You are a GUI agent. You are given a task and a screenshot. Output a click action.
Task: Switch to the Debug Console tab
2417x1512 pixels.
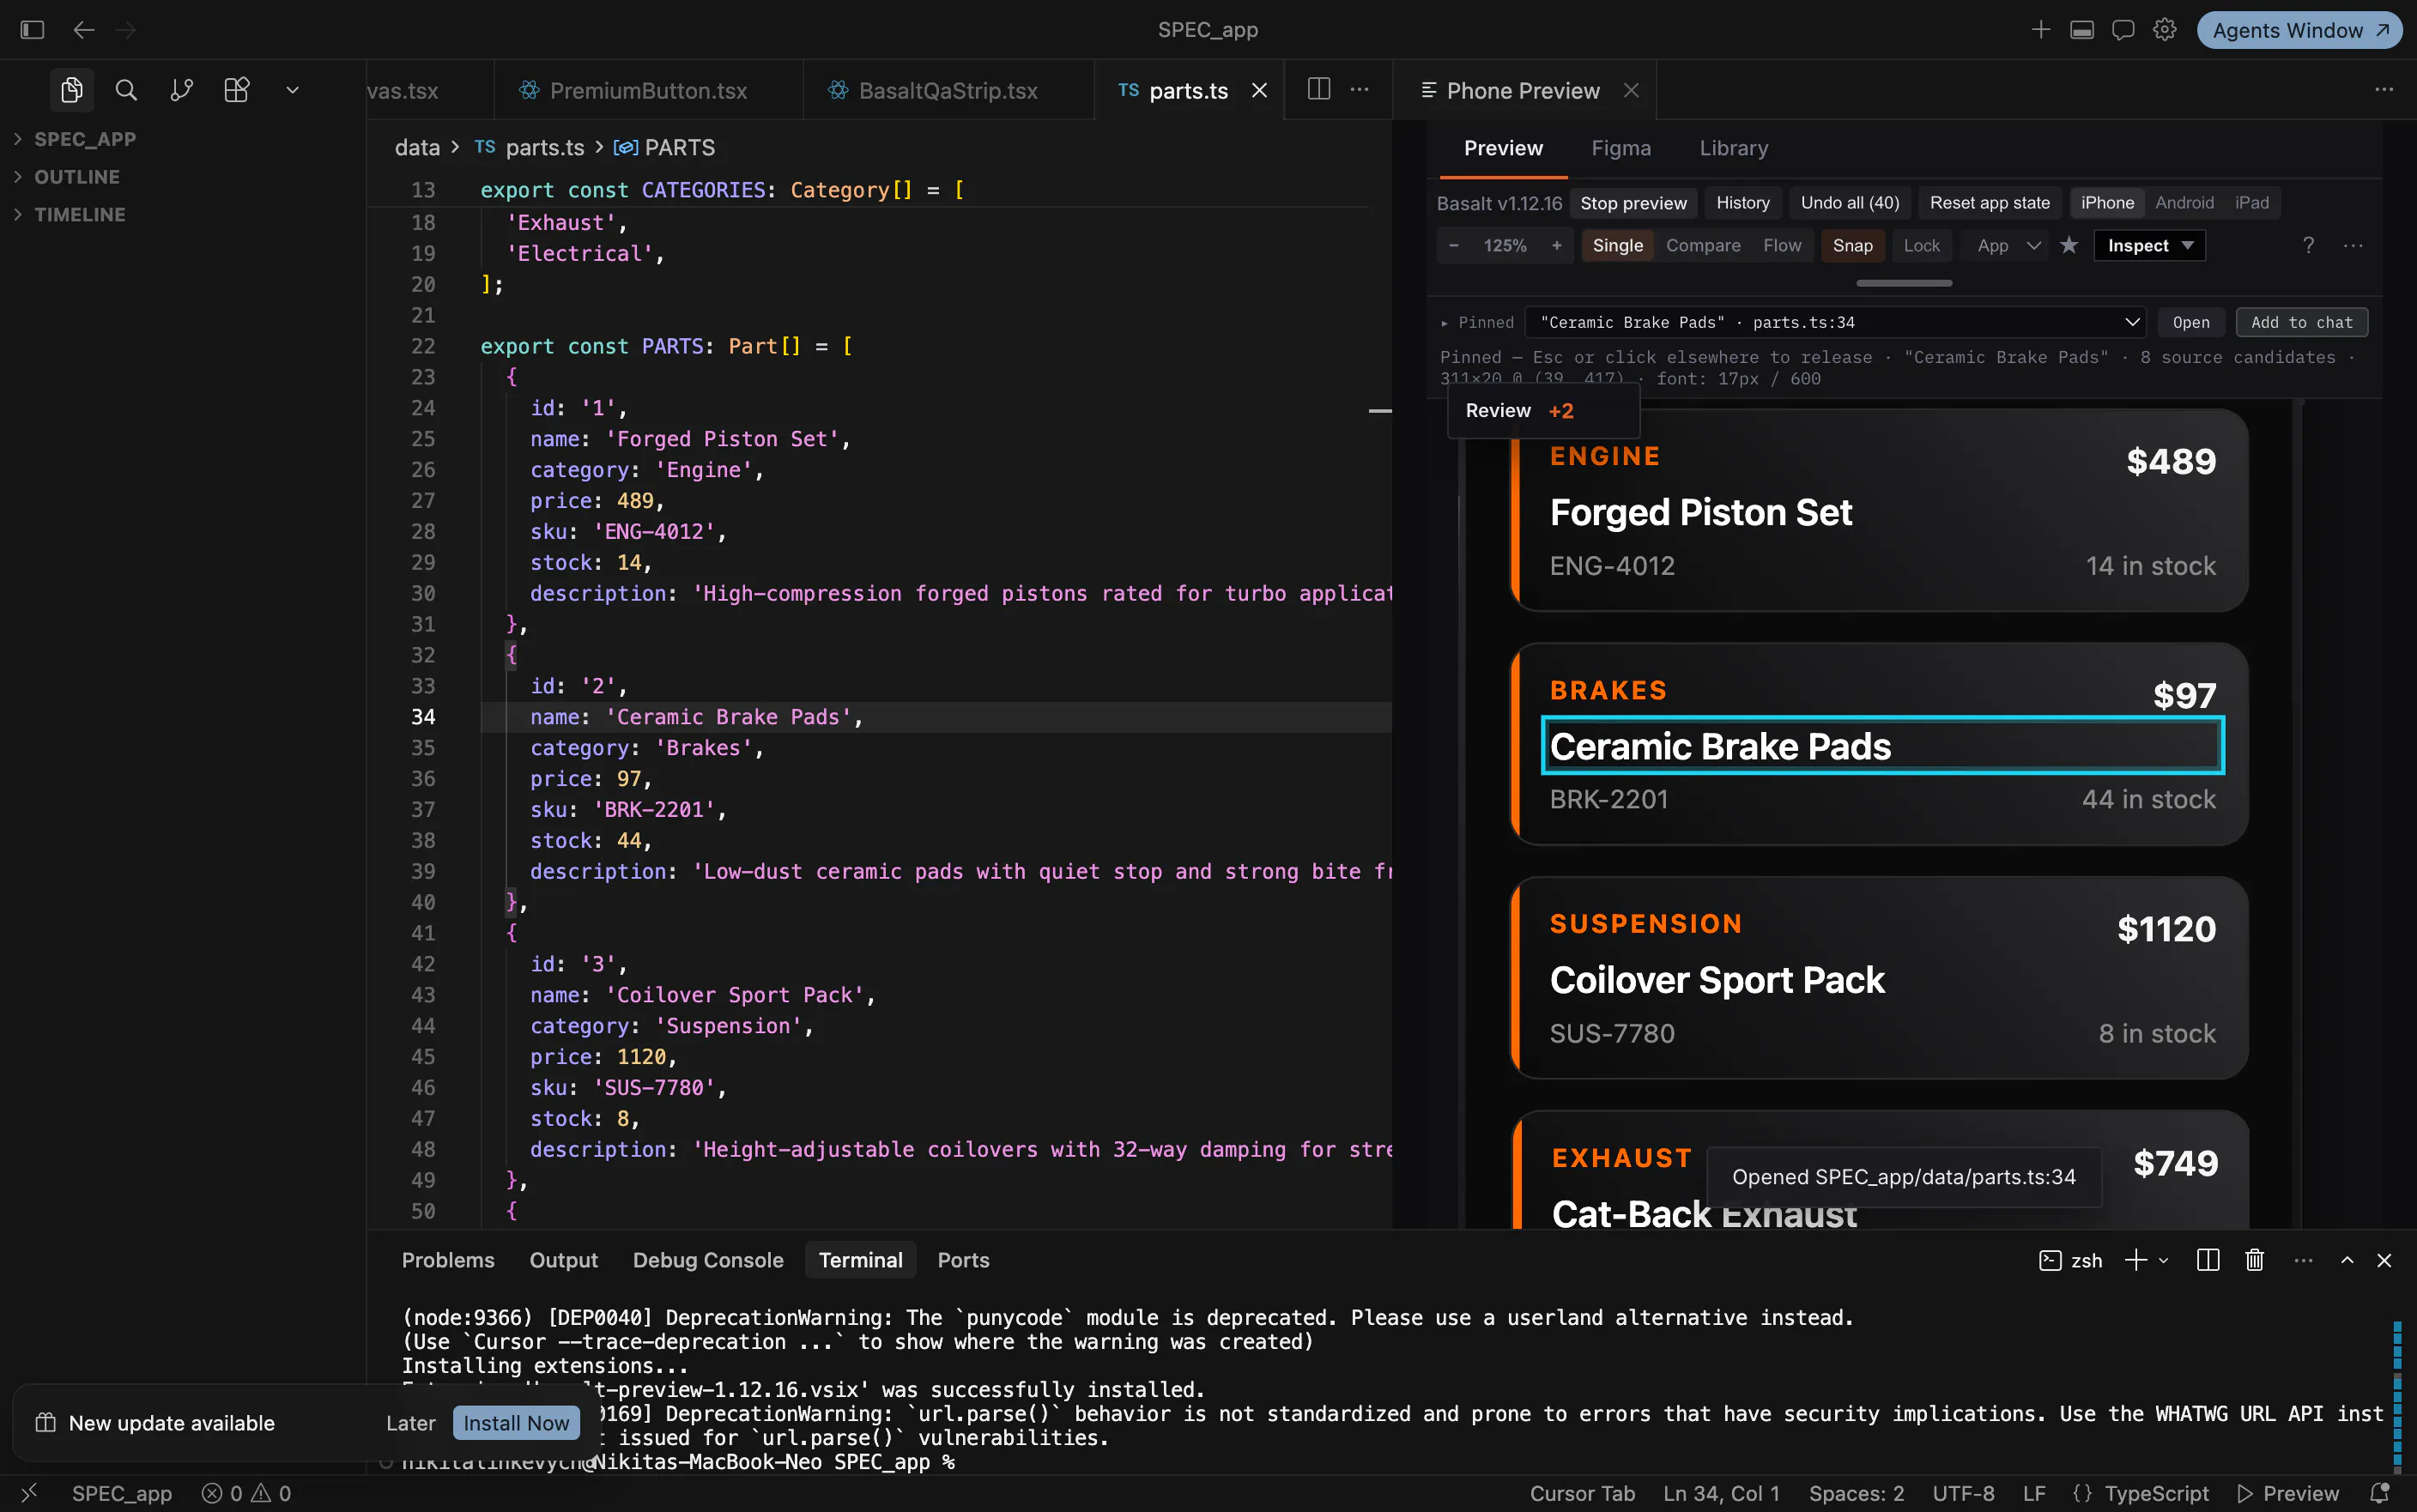click(707, 1260)
